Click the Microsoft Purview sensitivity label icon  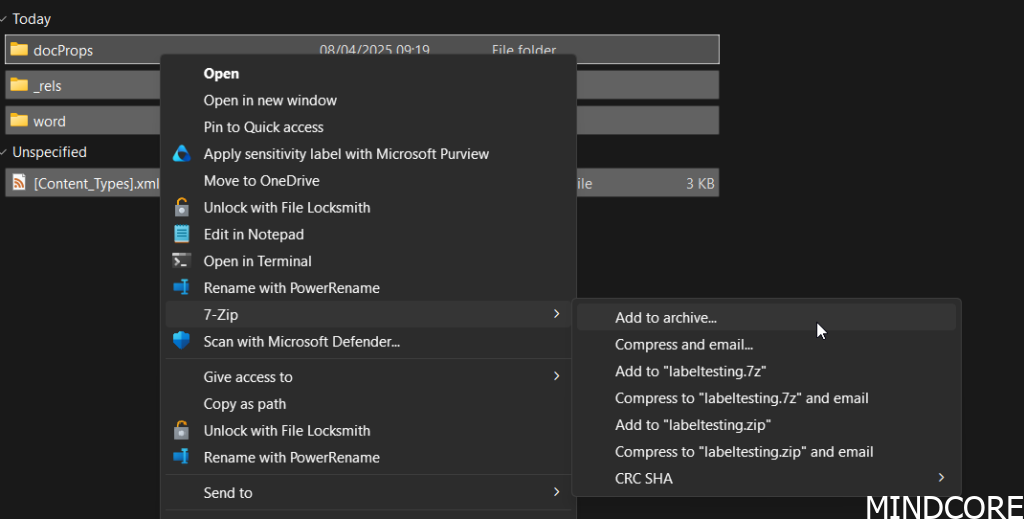[x=181, y=154]
